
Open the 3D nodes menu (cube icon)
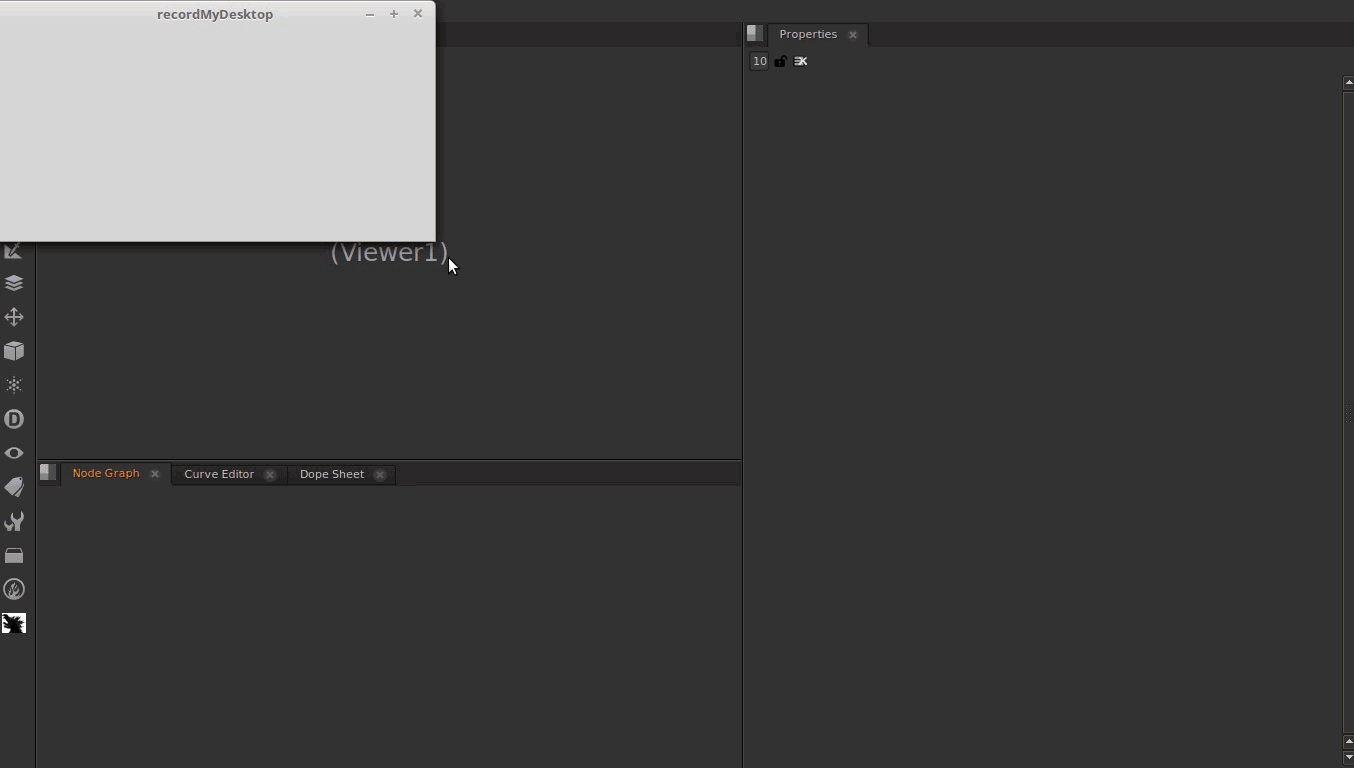[x=14, y=351]
